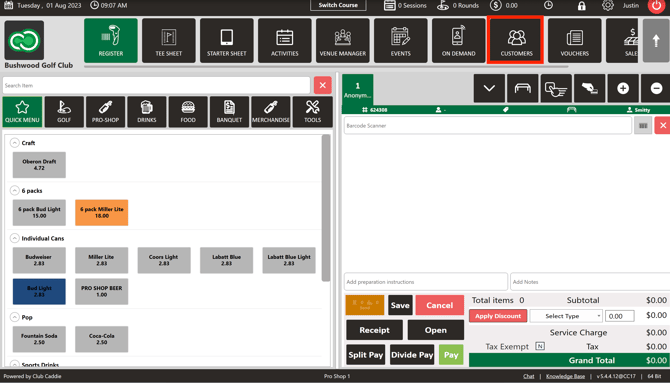Open the Knowledge Base link
This screenshot has height=383, width=670.
(x=565, y=376)
